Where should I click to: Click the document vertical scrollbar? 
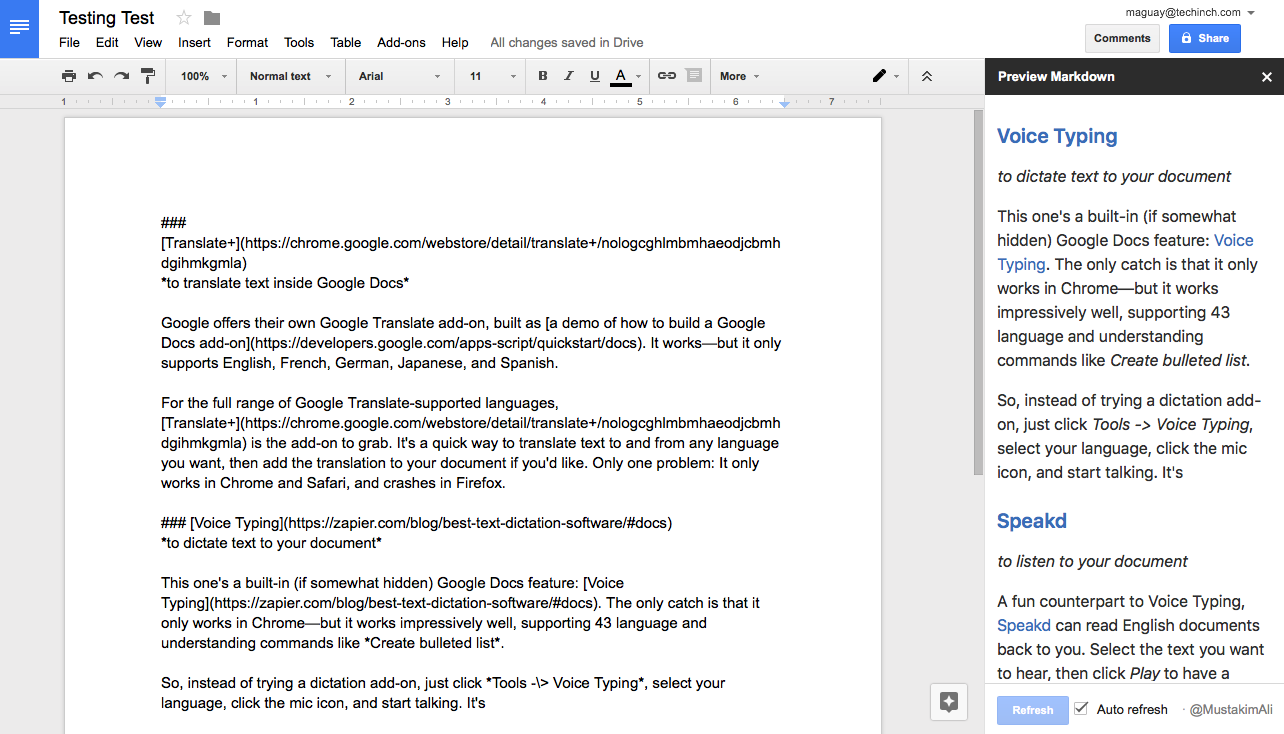[x=978, y=290]
